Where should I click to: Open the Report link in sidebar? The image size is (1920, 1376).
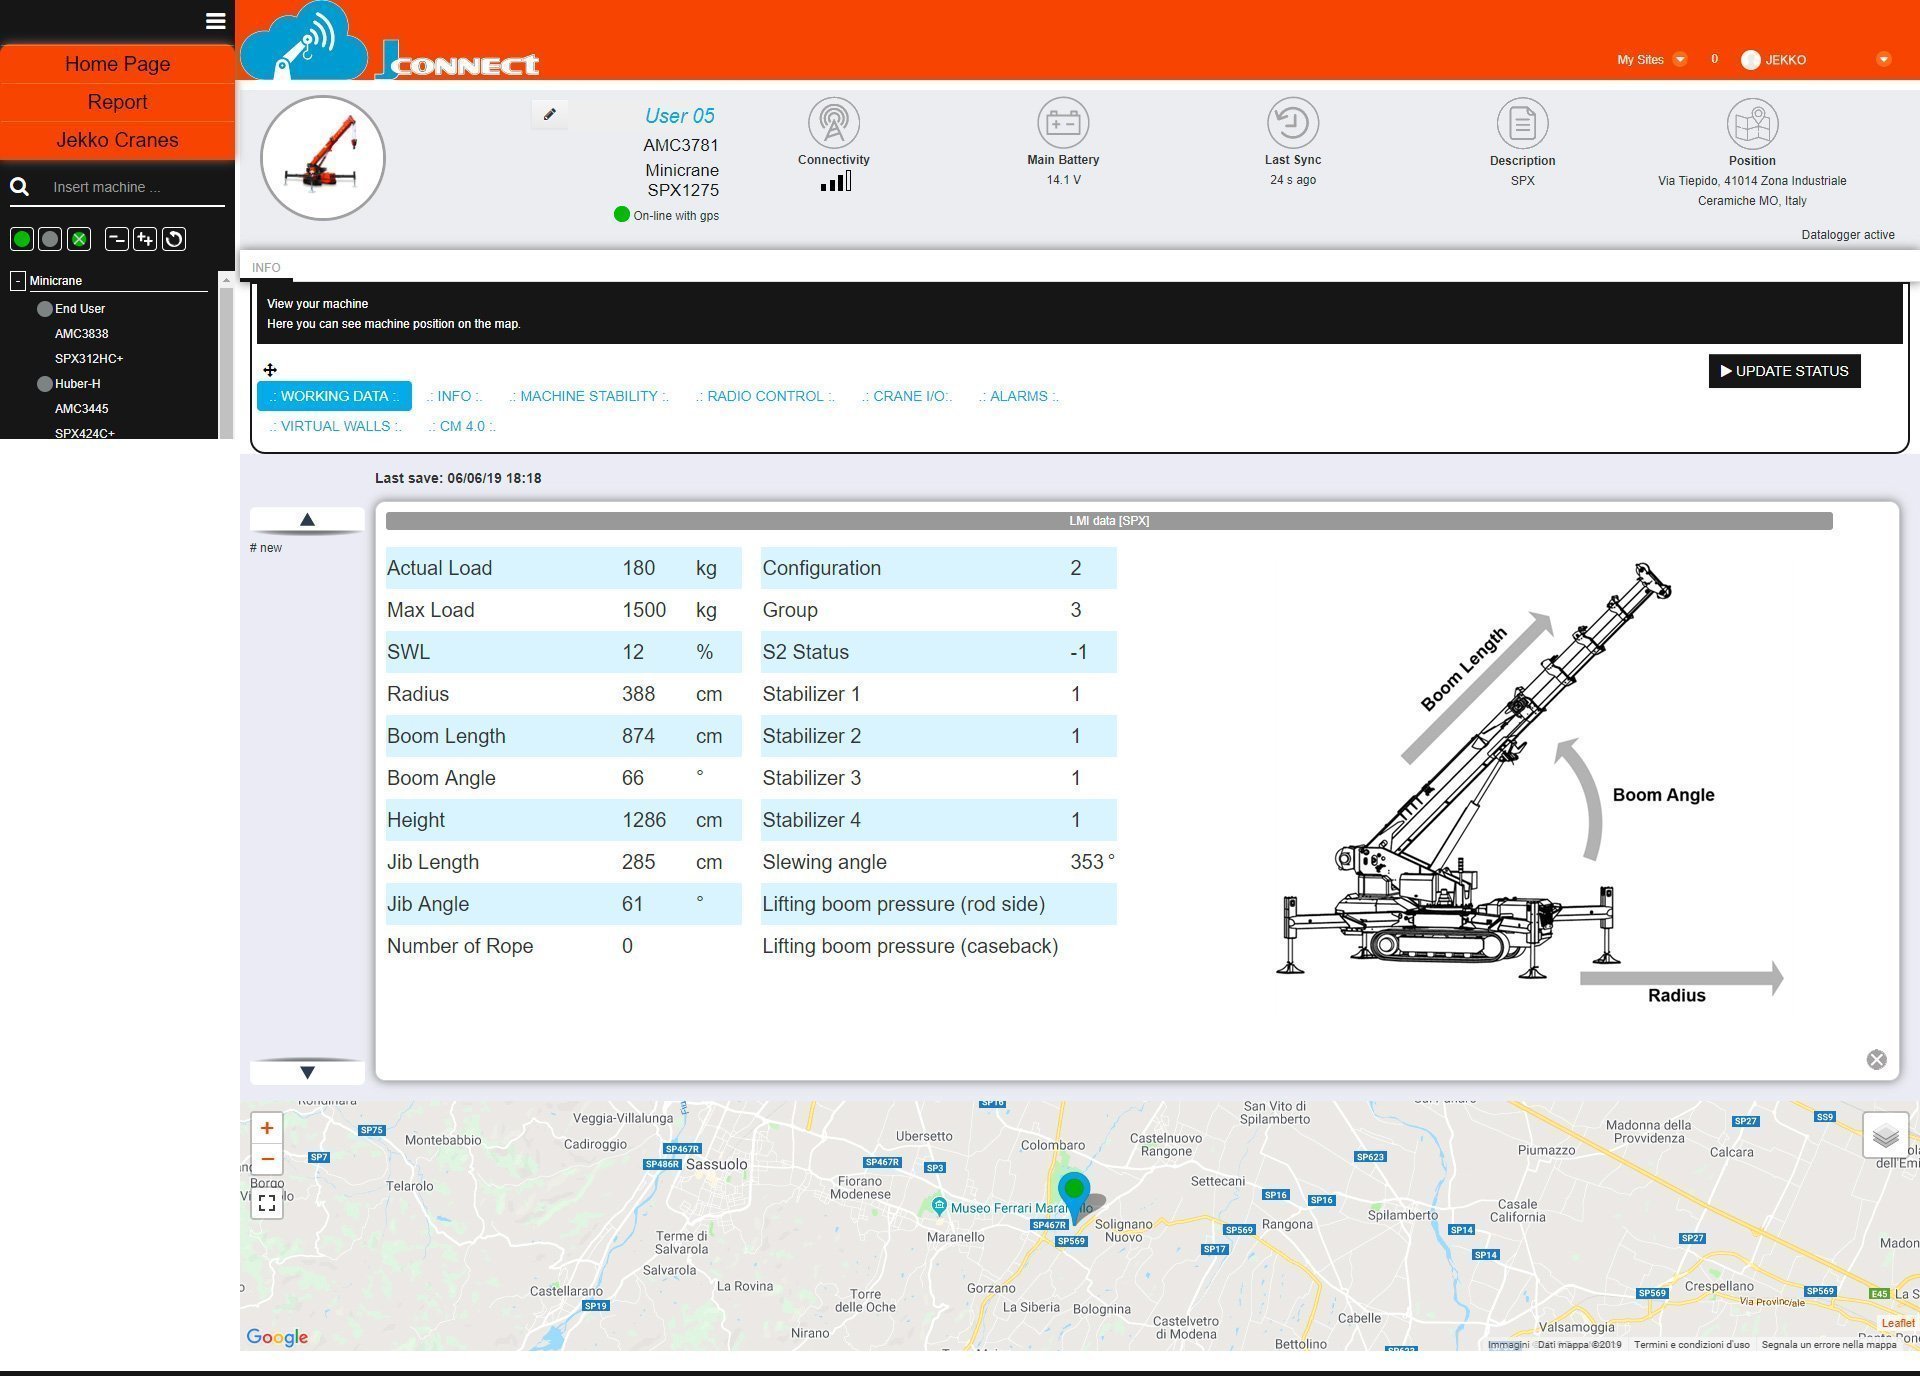point(117,102)
